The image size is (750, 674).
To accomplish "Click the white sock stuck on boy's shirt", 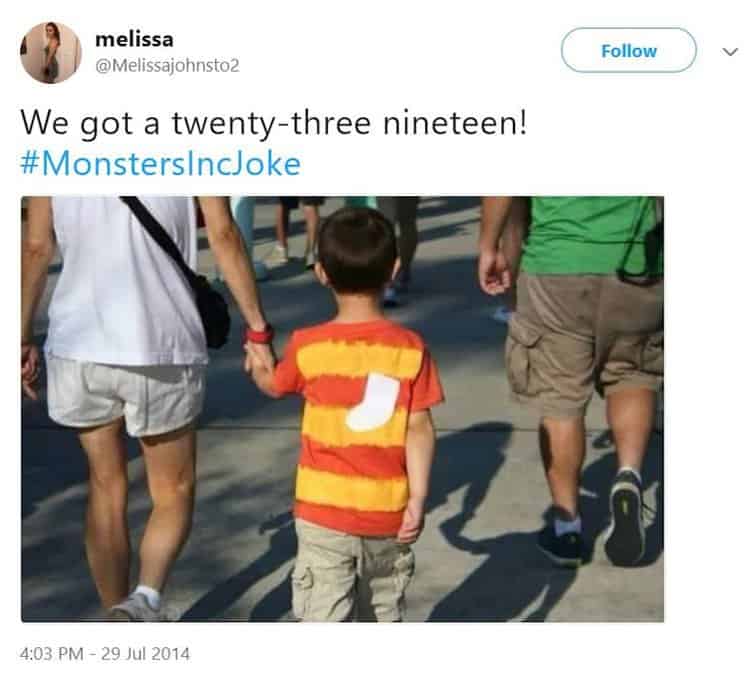I will pos(373,402).
